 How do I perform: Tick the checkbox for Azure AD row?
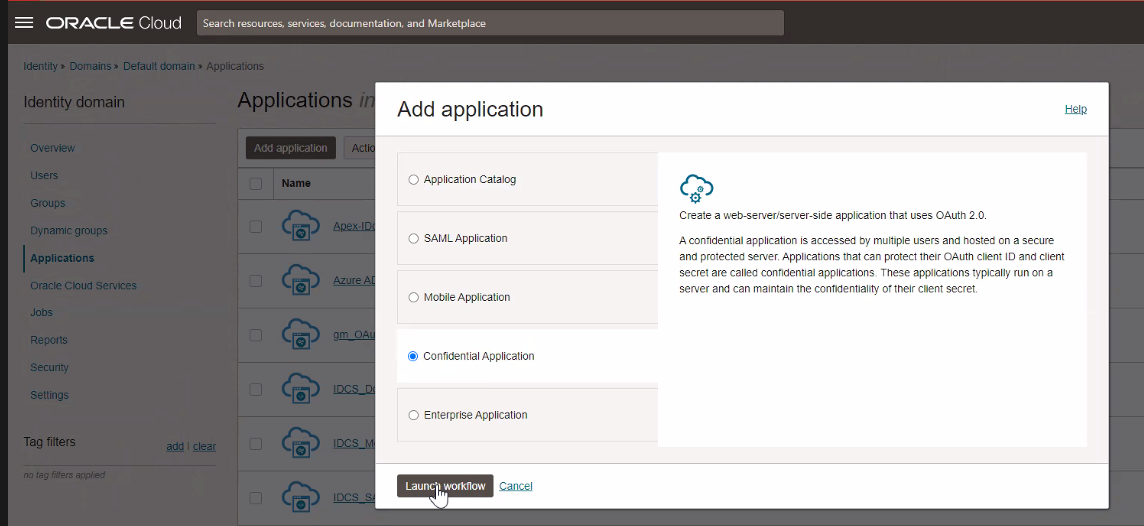(255, 280)
